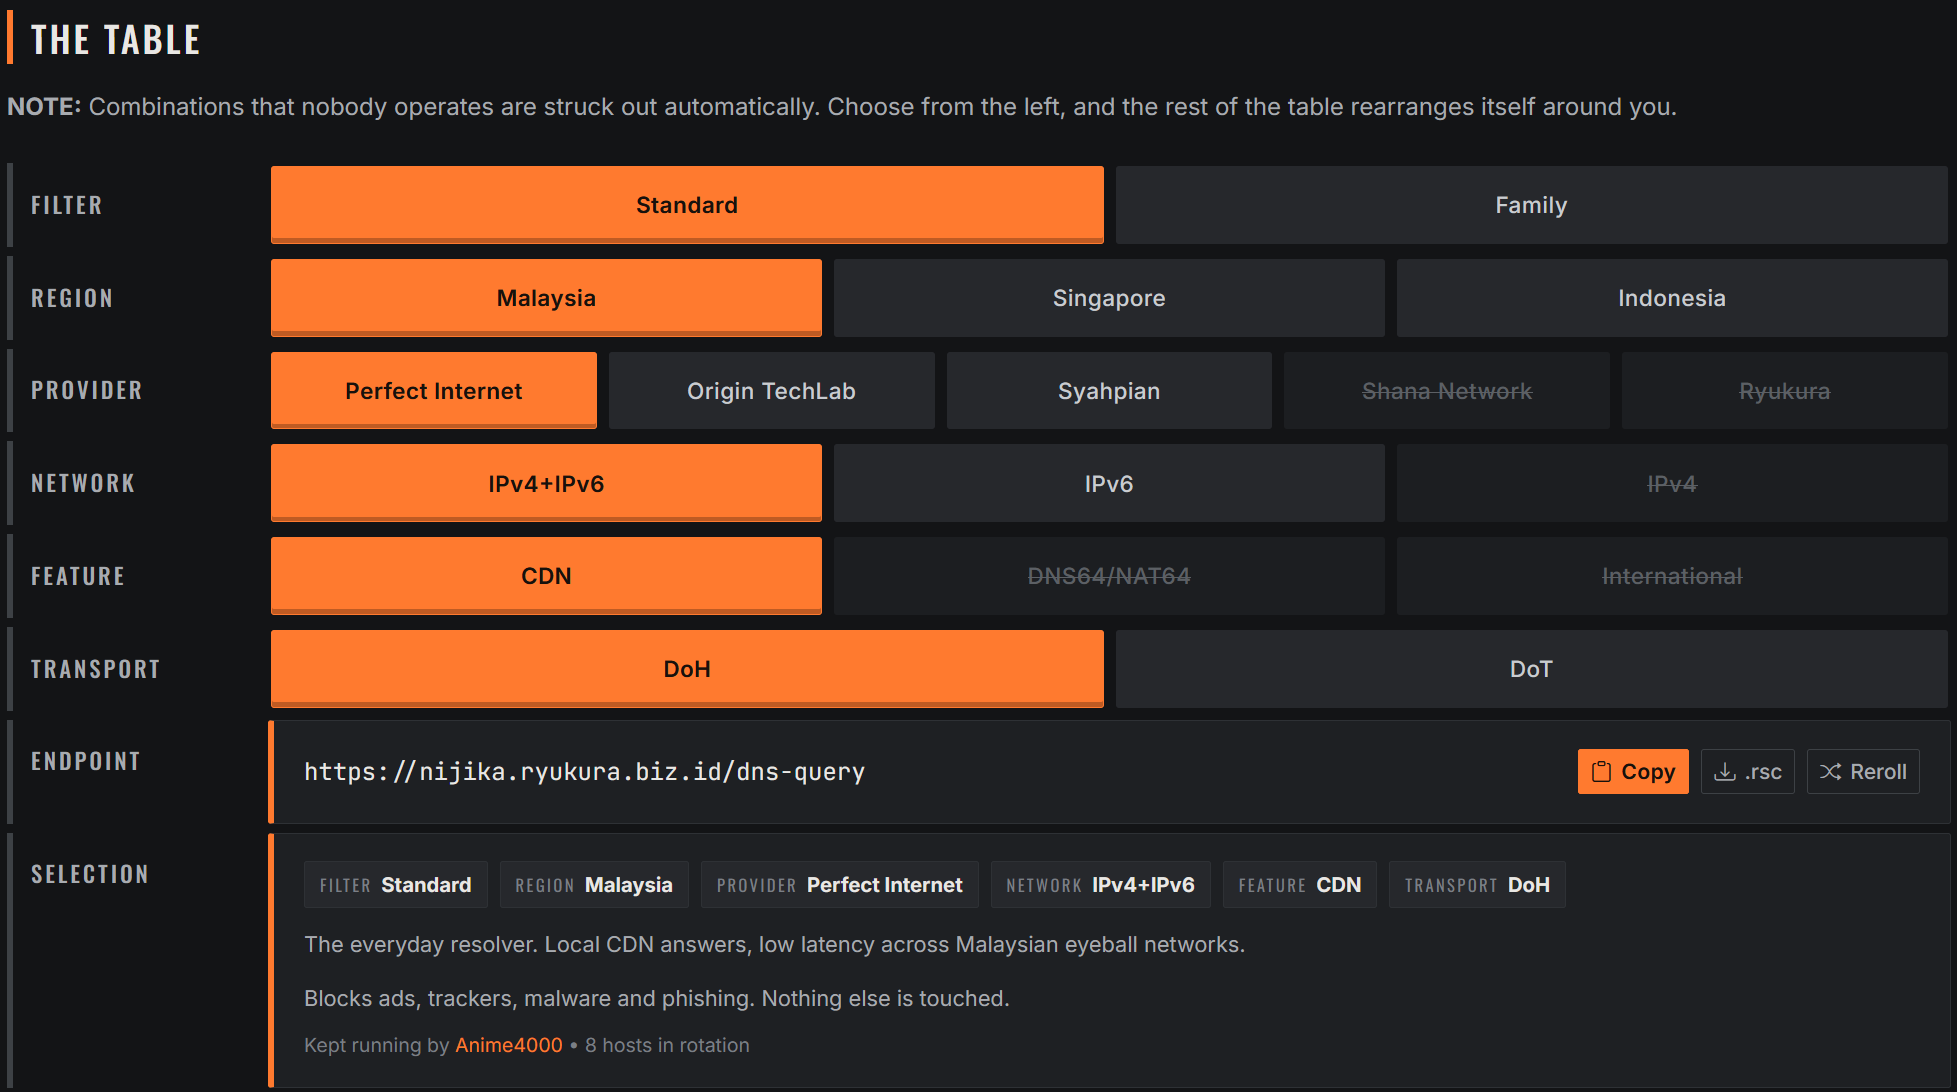Select the Standard filter button
The image size is (1957, 1092).
coord(687,205)
